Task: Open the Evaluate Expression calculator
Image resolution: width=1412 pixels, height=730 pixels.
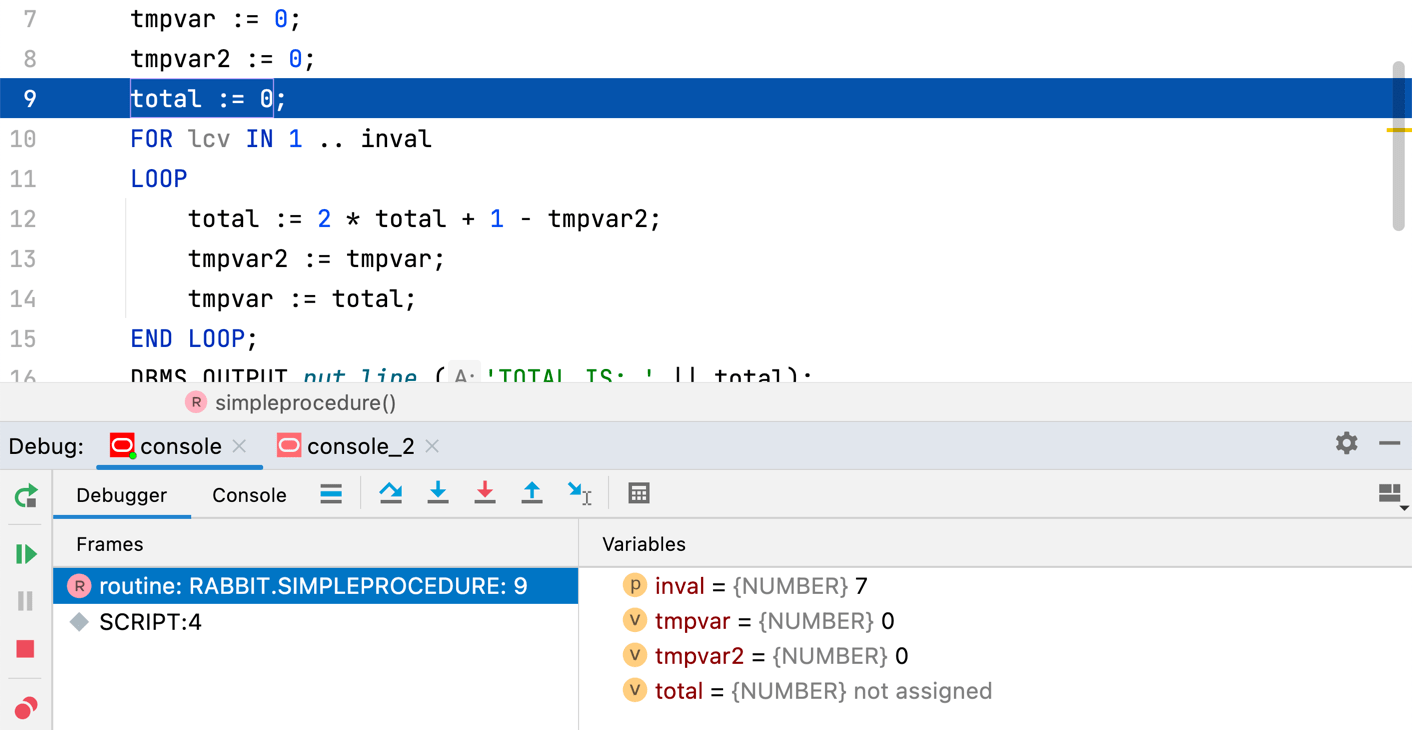Action: [x=639, y=493]
